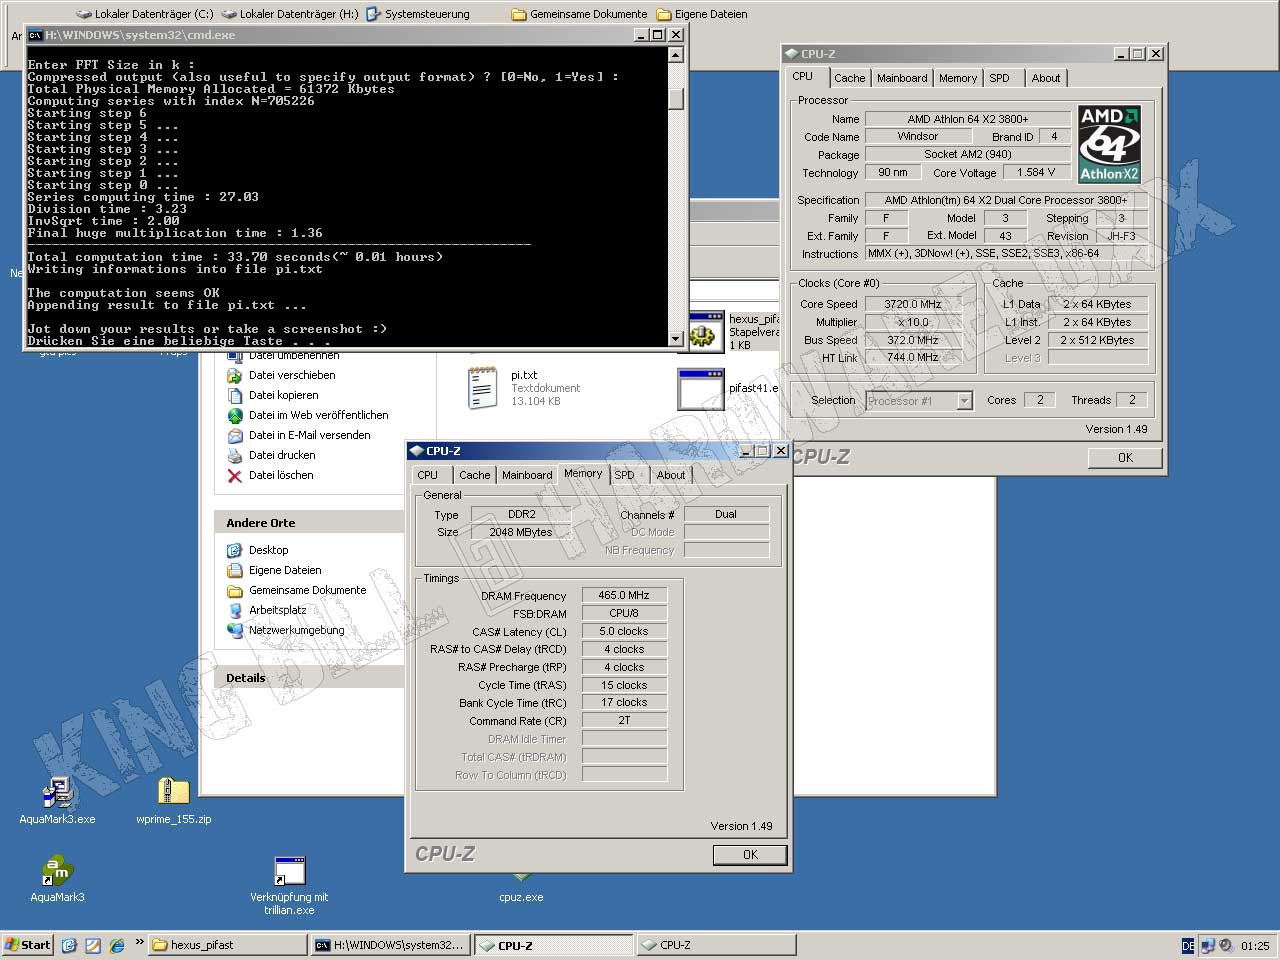Click the red X 'Datei löschen' icon

(x=234, y=475)
